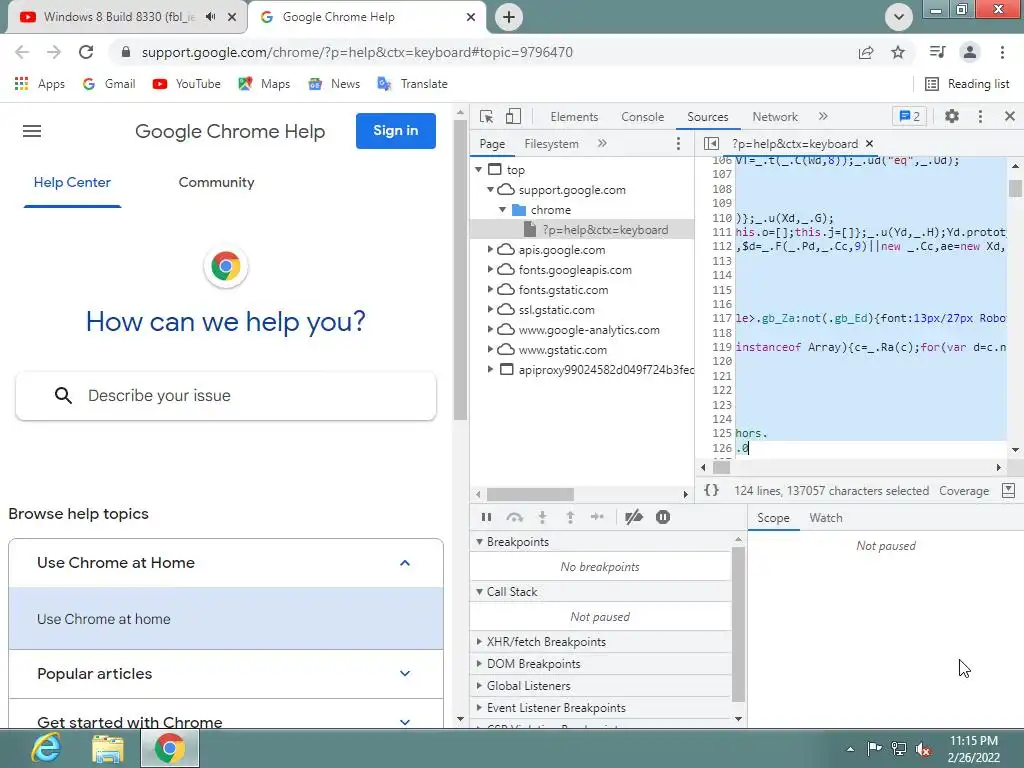Switch to the Elements tab

click(574, 116)
